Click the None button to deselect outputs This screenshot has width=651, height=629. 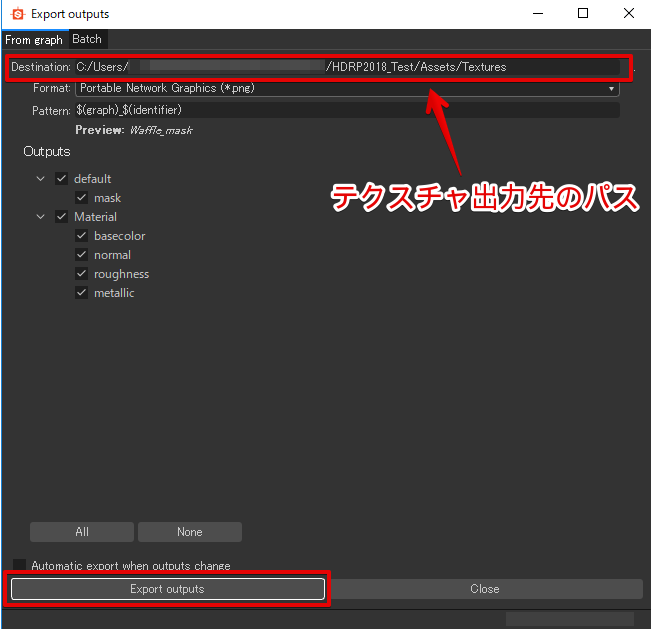(x=190, y=532)
